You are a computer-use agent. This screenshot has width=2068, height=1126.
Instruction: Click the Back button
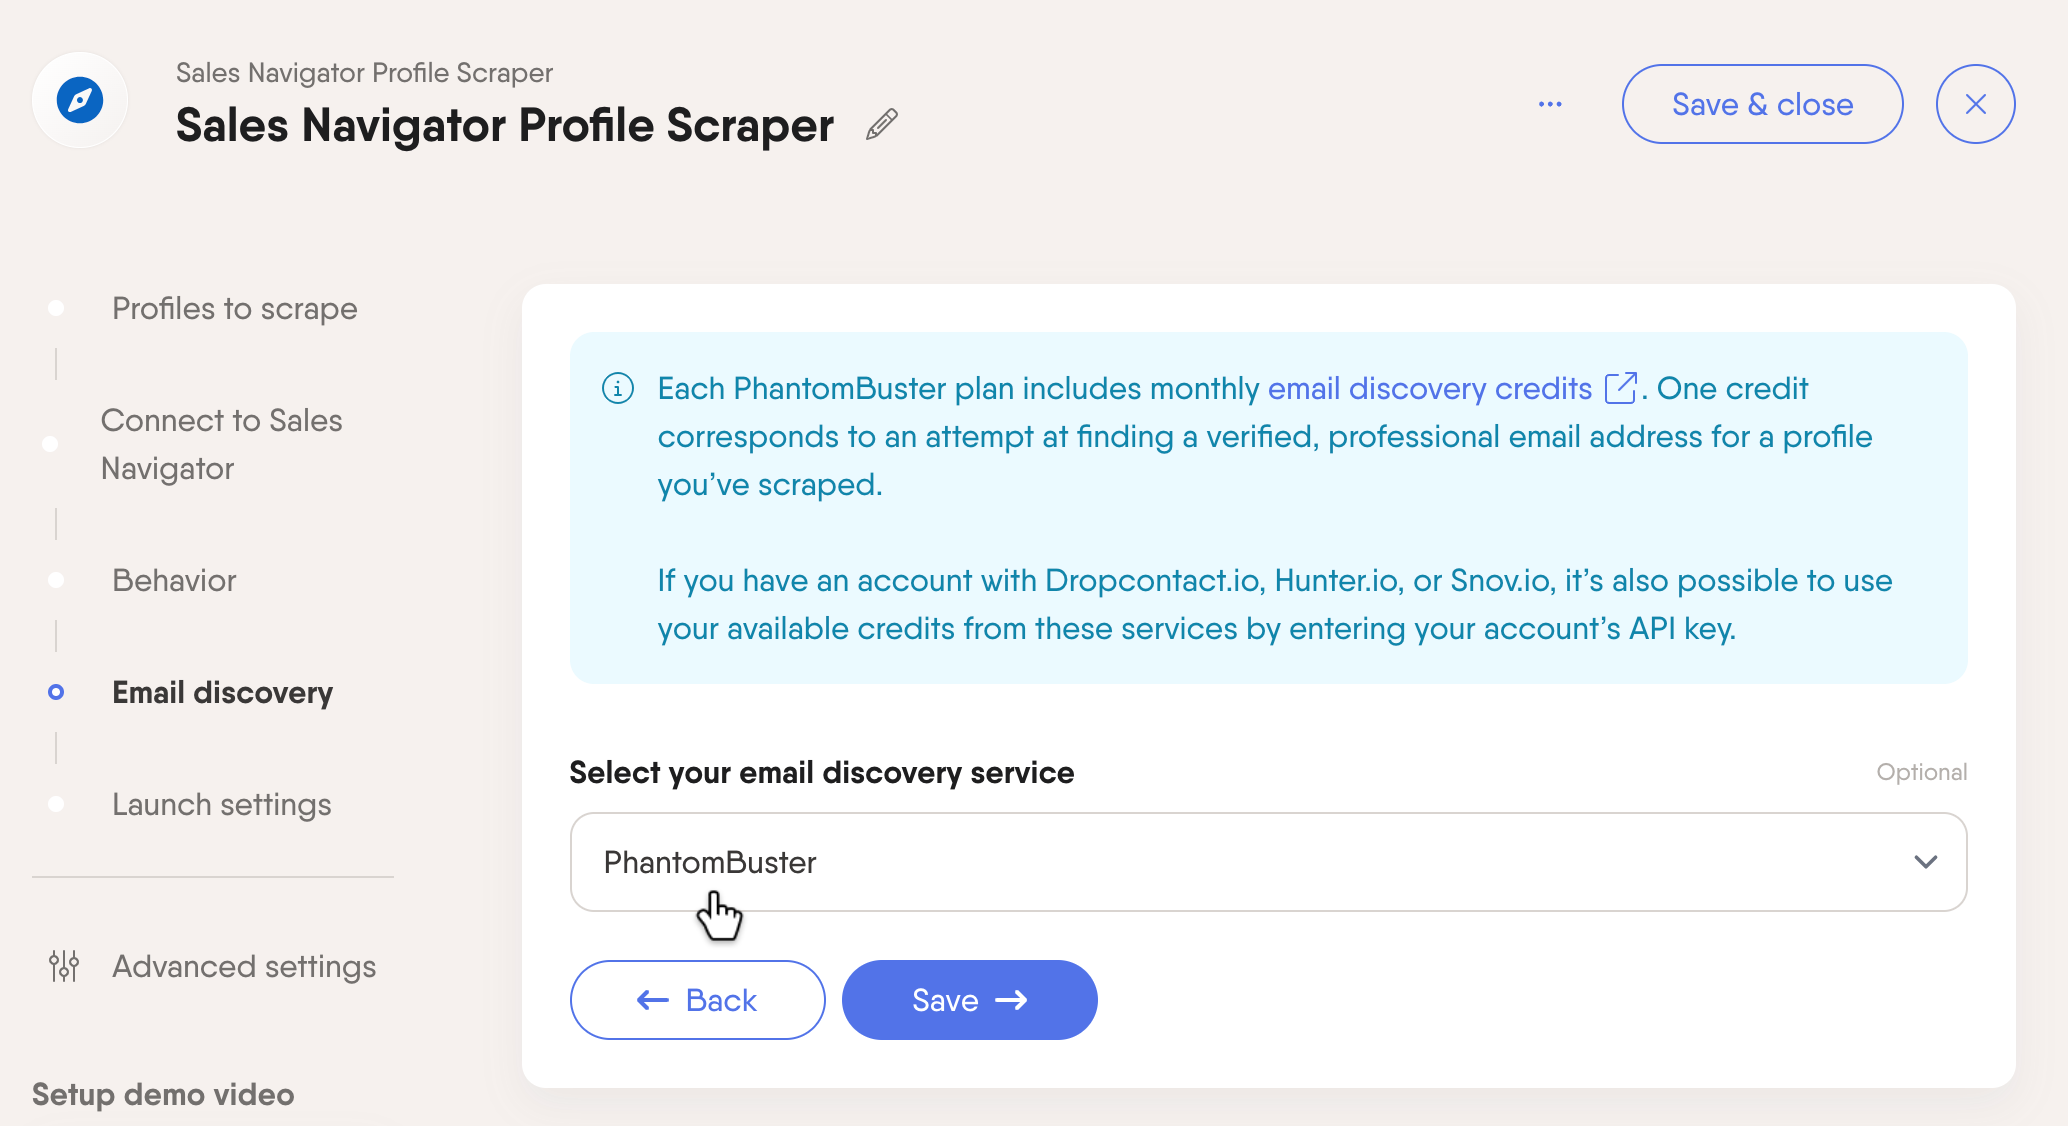(697, 1000)
